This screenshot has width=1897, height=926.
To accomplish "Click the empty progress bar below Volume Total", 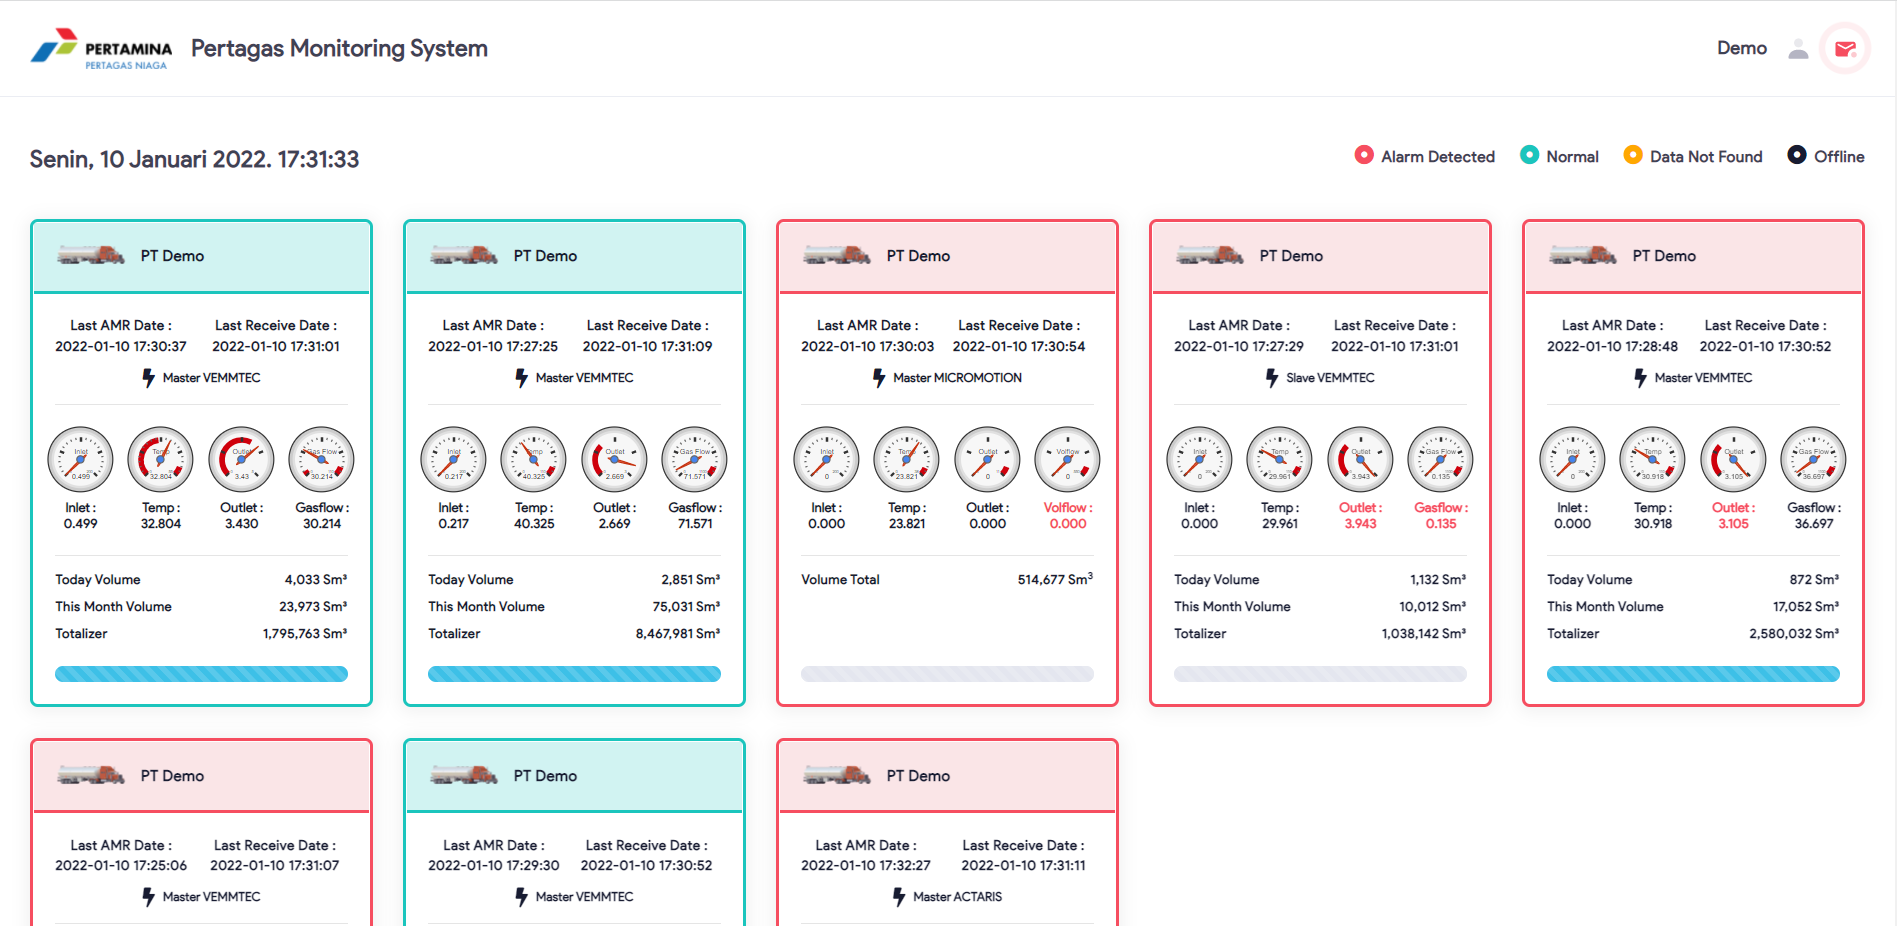I will tap(947, 674).
